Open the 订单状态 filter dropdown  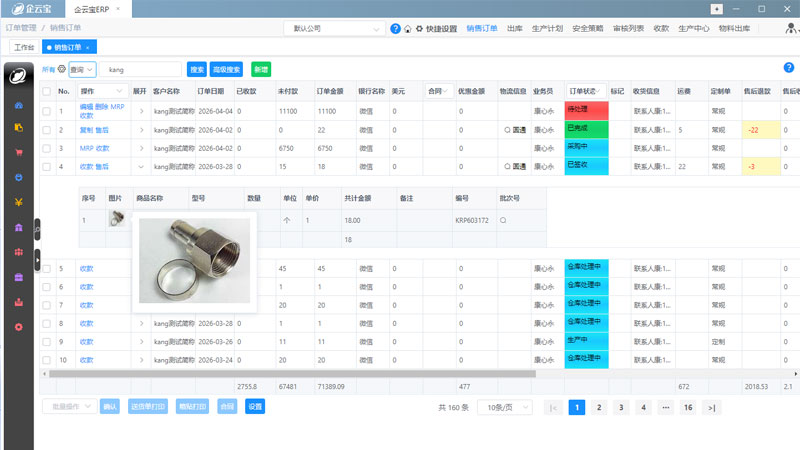pos(586,91)
